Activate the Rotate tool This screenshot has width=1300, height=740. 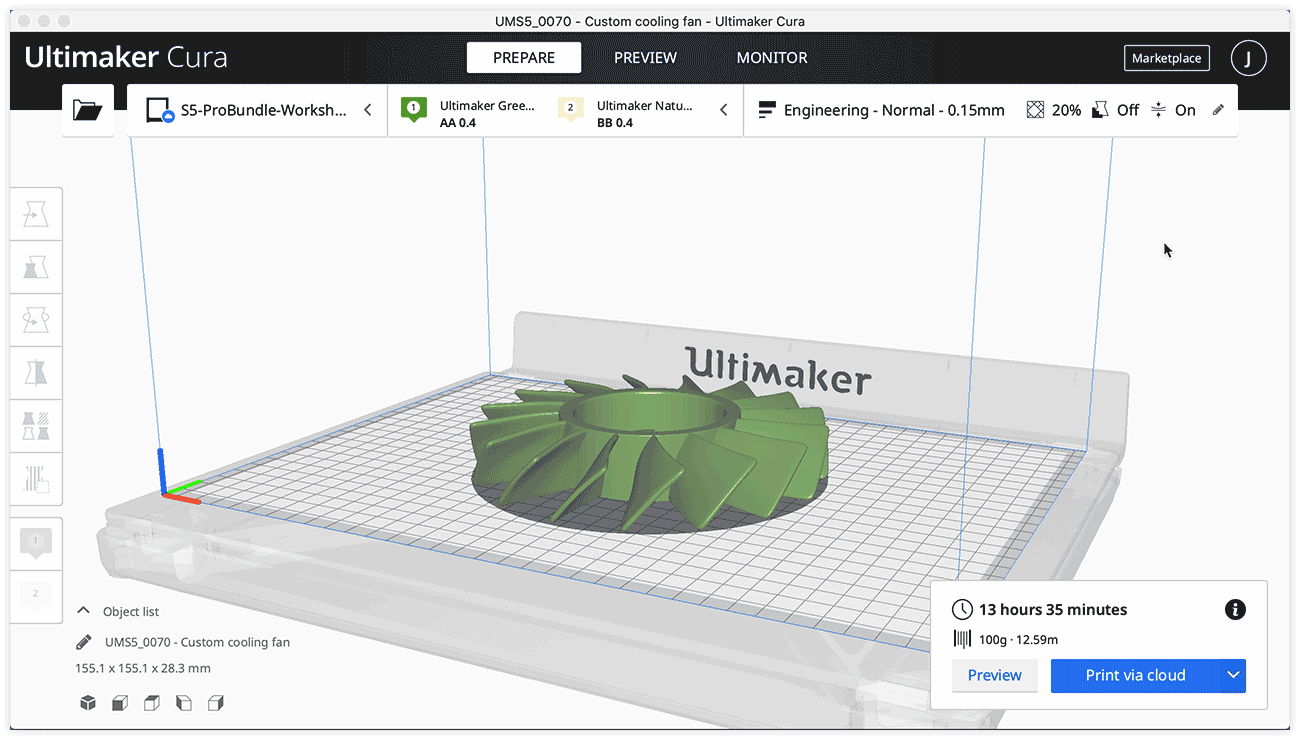click(36, 320)
